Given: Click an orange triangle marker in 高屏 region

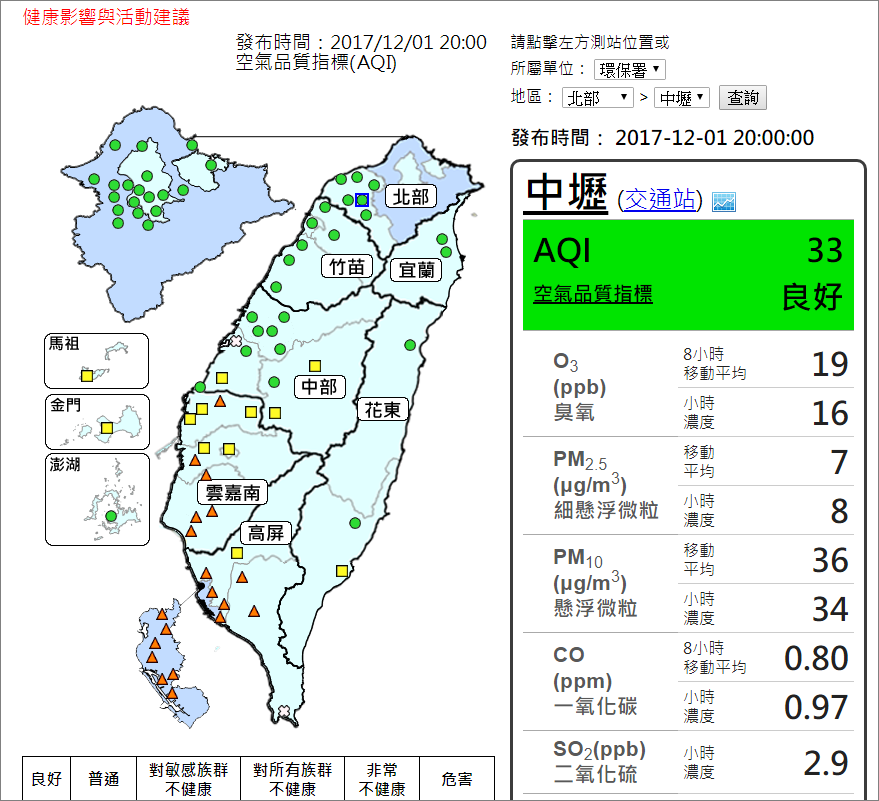Looking at the screenshot, I should 242,579.
